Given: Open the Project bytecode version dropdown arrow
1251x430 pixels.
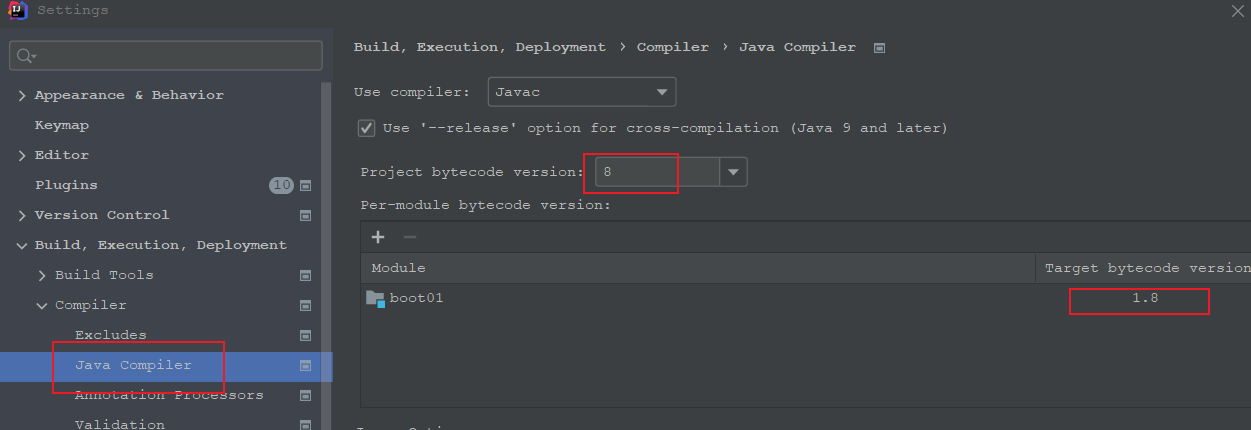Looking at the screenshot, I should click(x=734, y=172).
